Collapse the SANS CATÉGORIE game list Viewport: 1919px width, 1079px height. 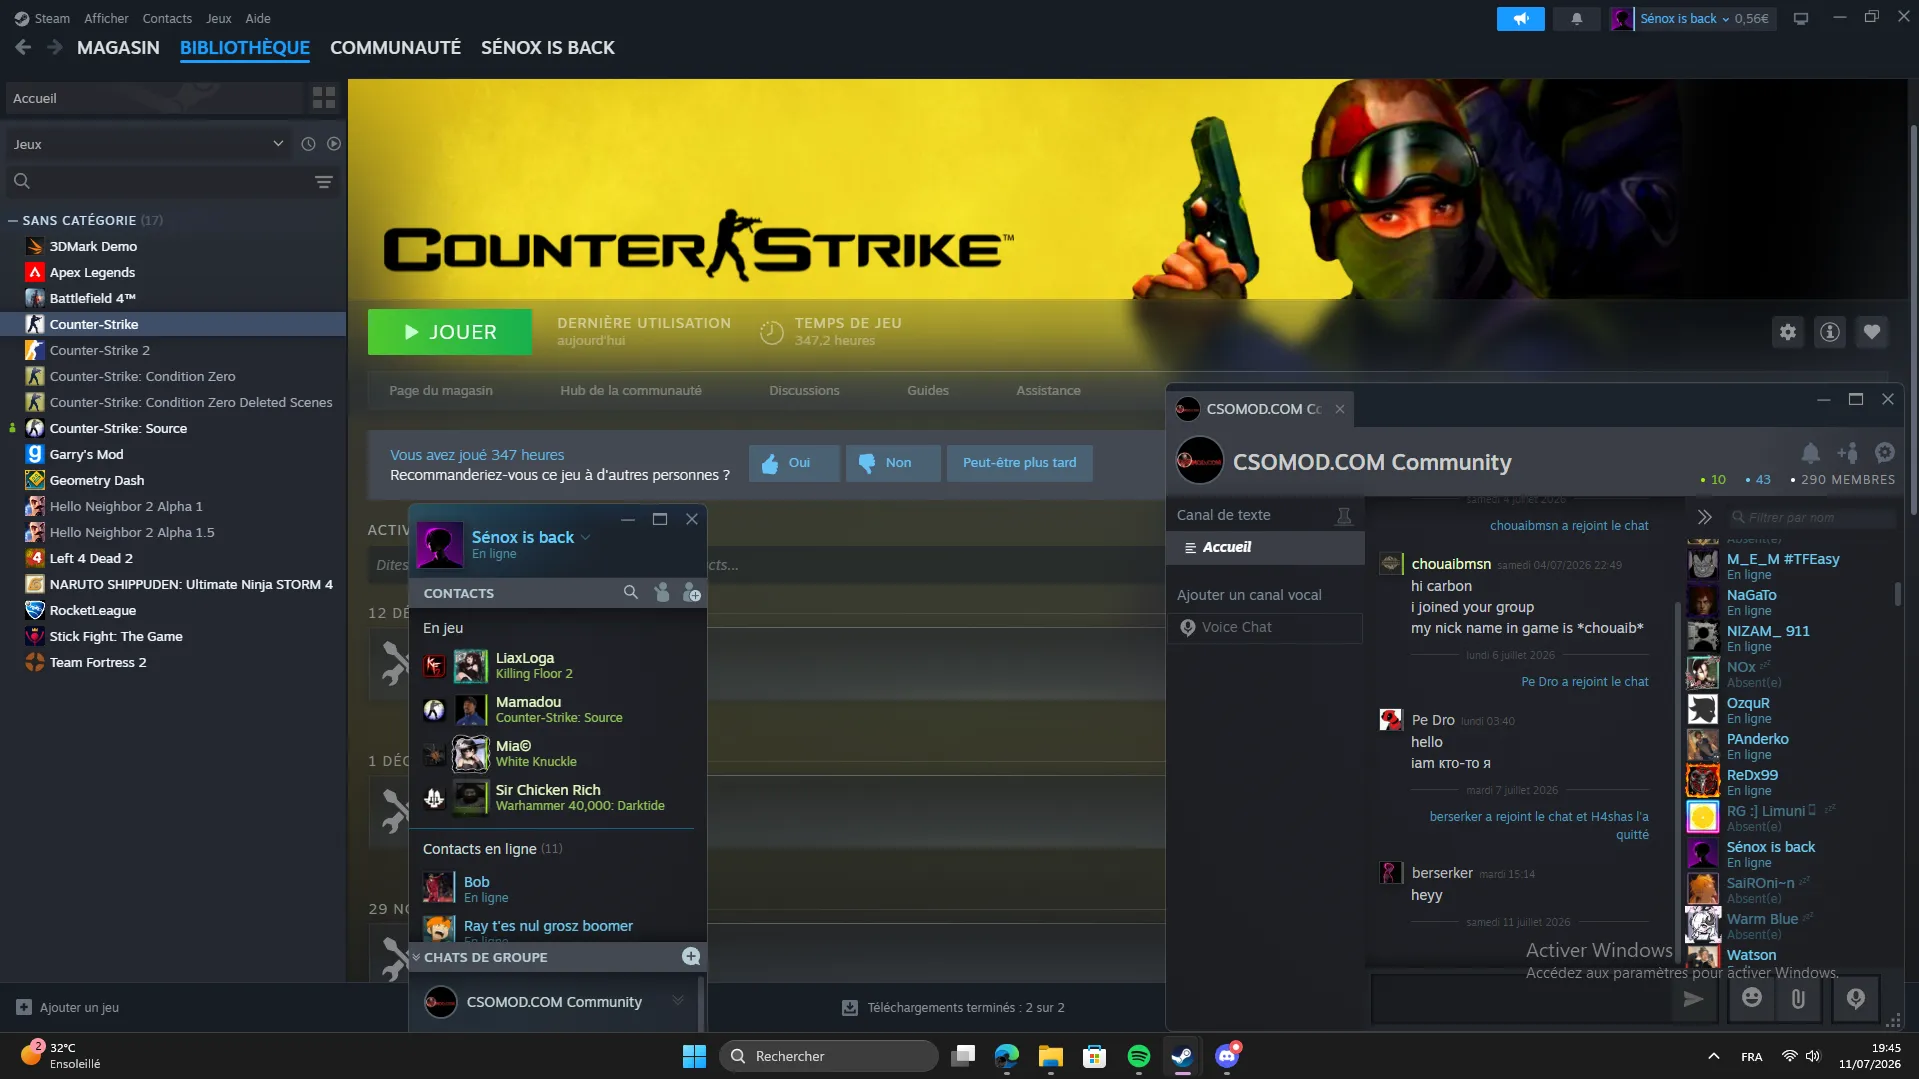(x=13, y=220)
